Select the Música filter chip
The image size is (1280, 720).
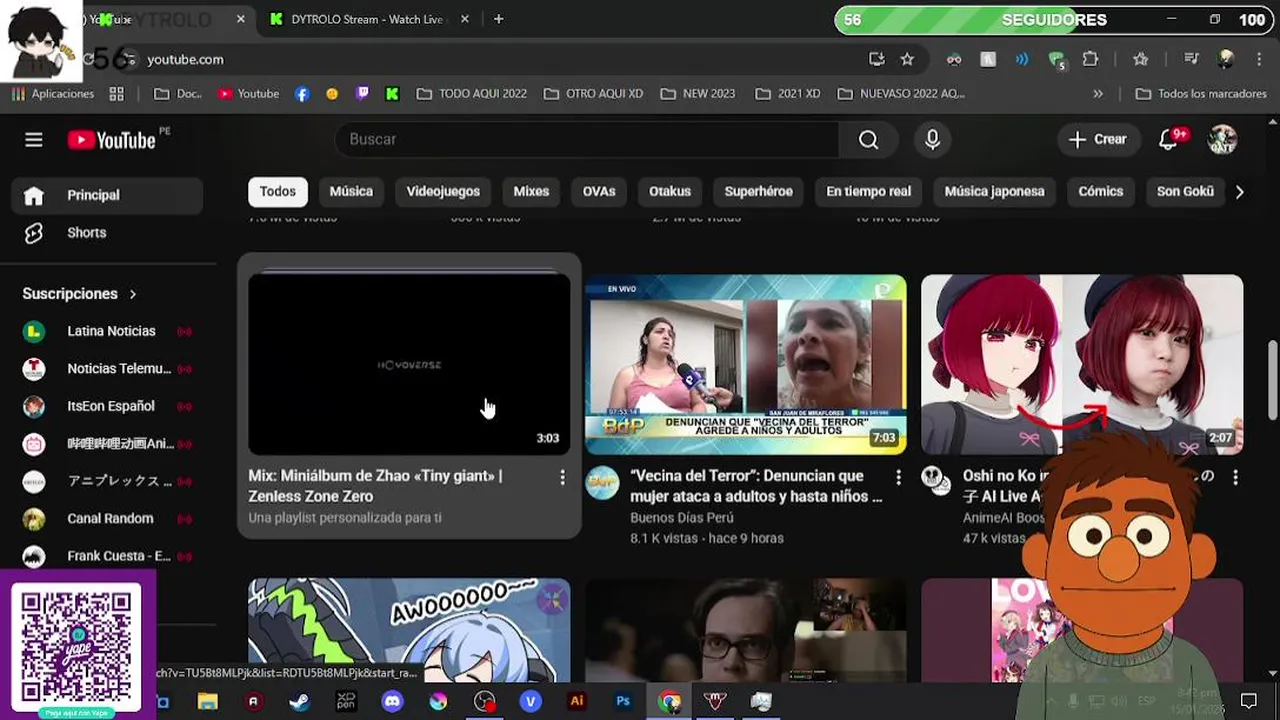[351, 191]
